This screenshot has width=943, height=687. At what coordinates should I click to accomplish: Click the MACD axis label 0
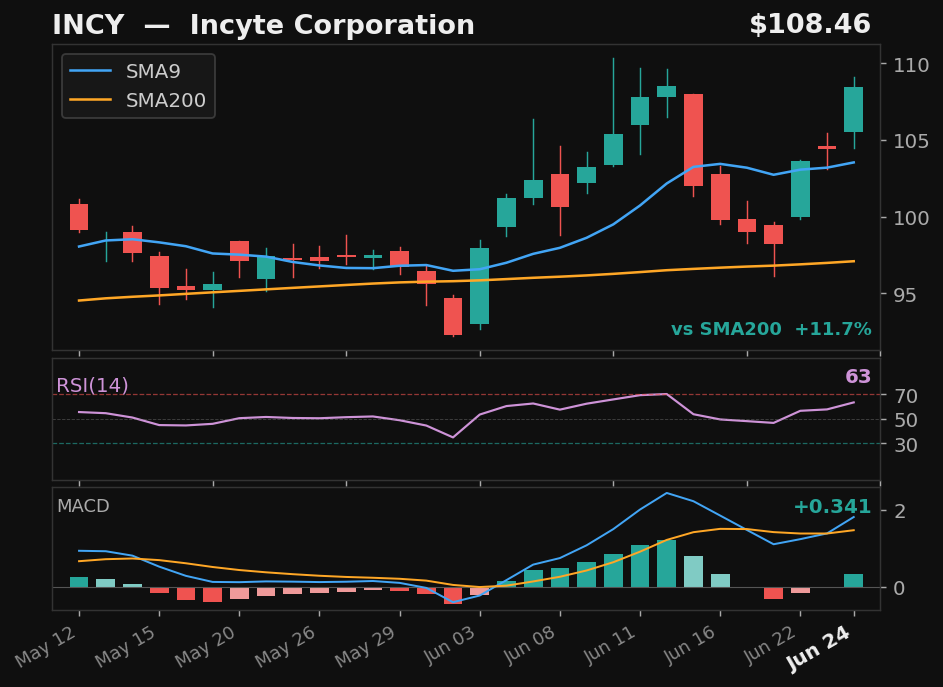pyautogui.click(x=900, y=588)
